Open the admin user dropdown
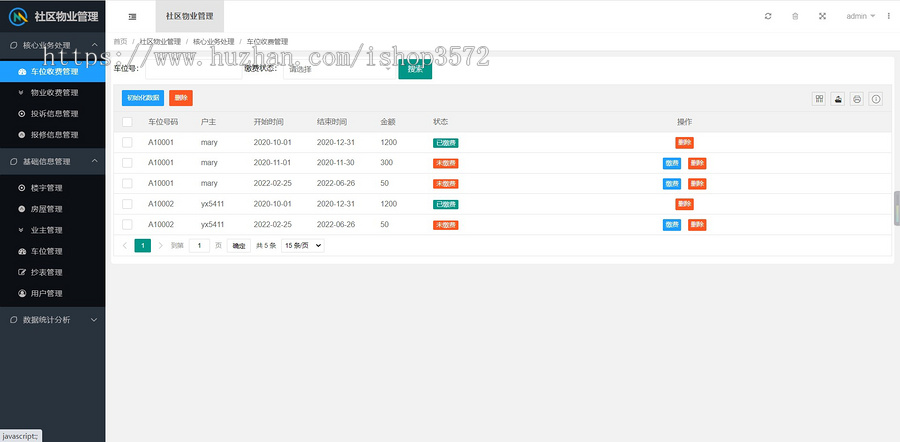The width and height of the screenshot is (900, 442). (860, 16)
